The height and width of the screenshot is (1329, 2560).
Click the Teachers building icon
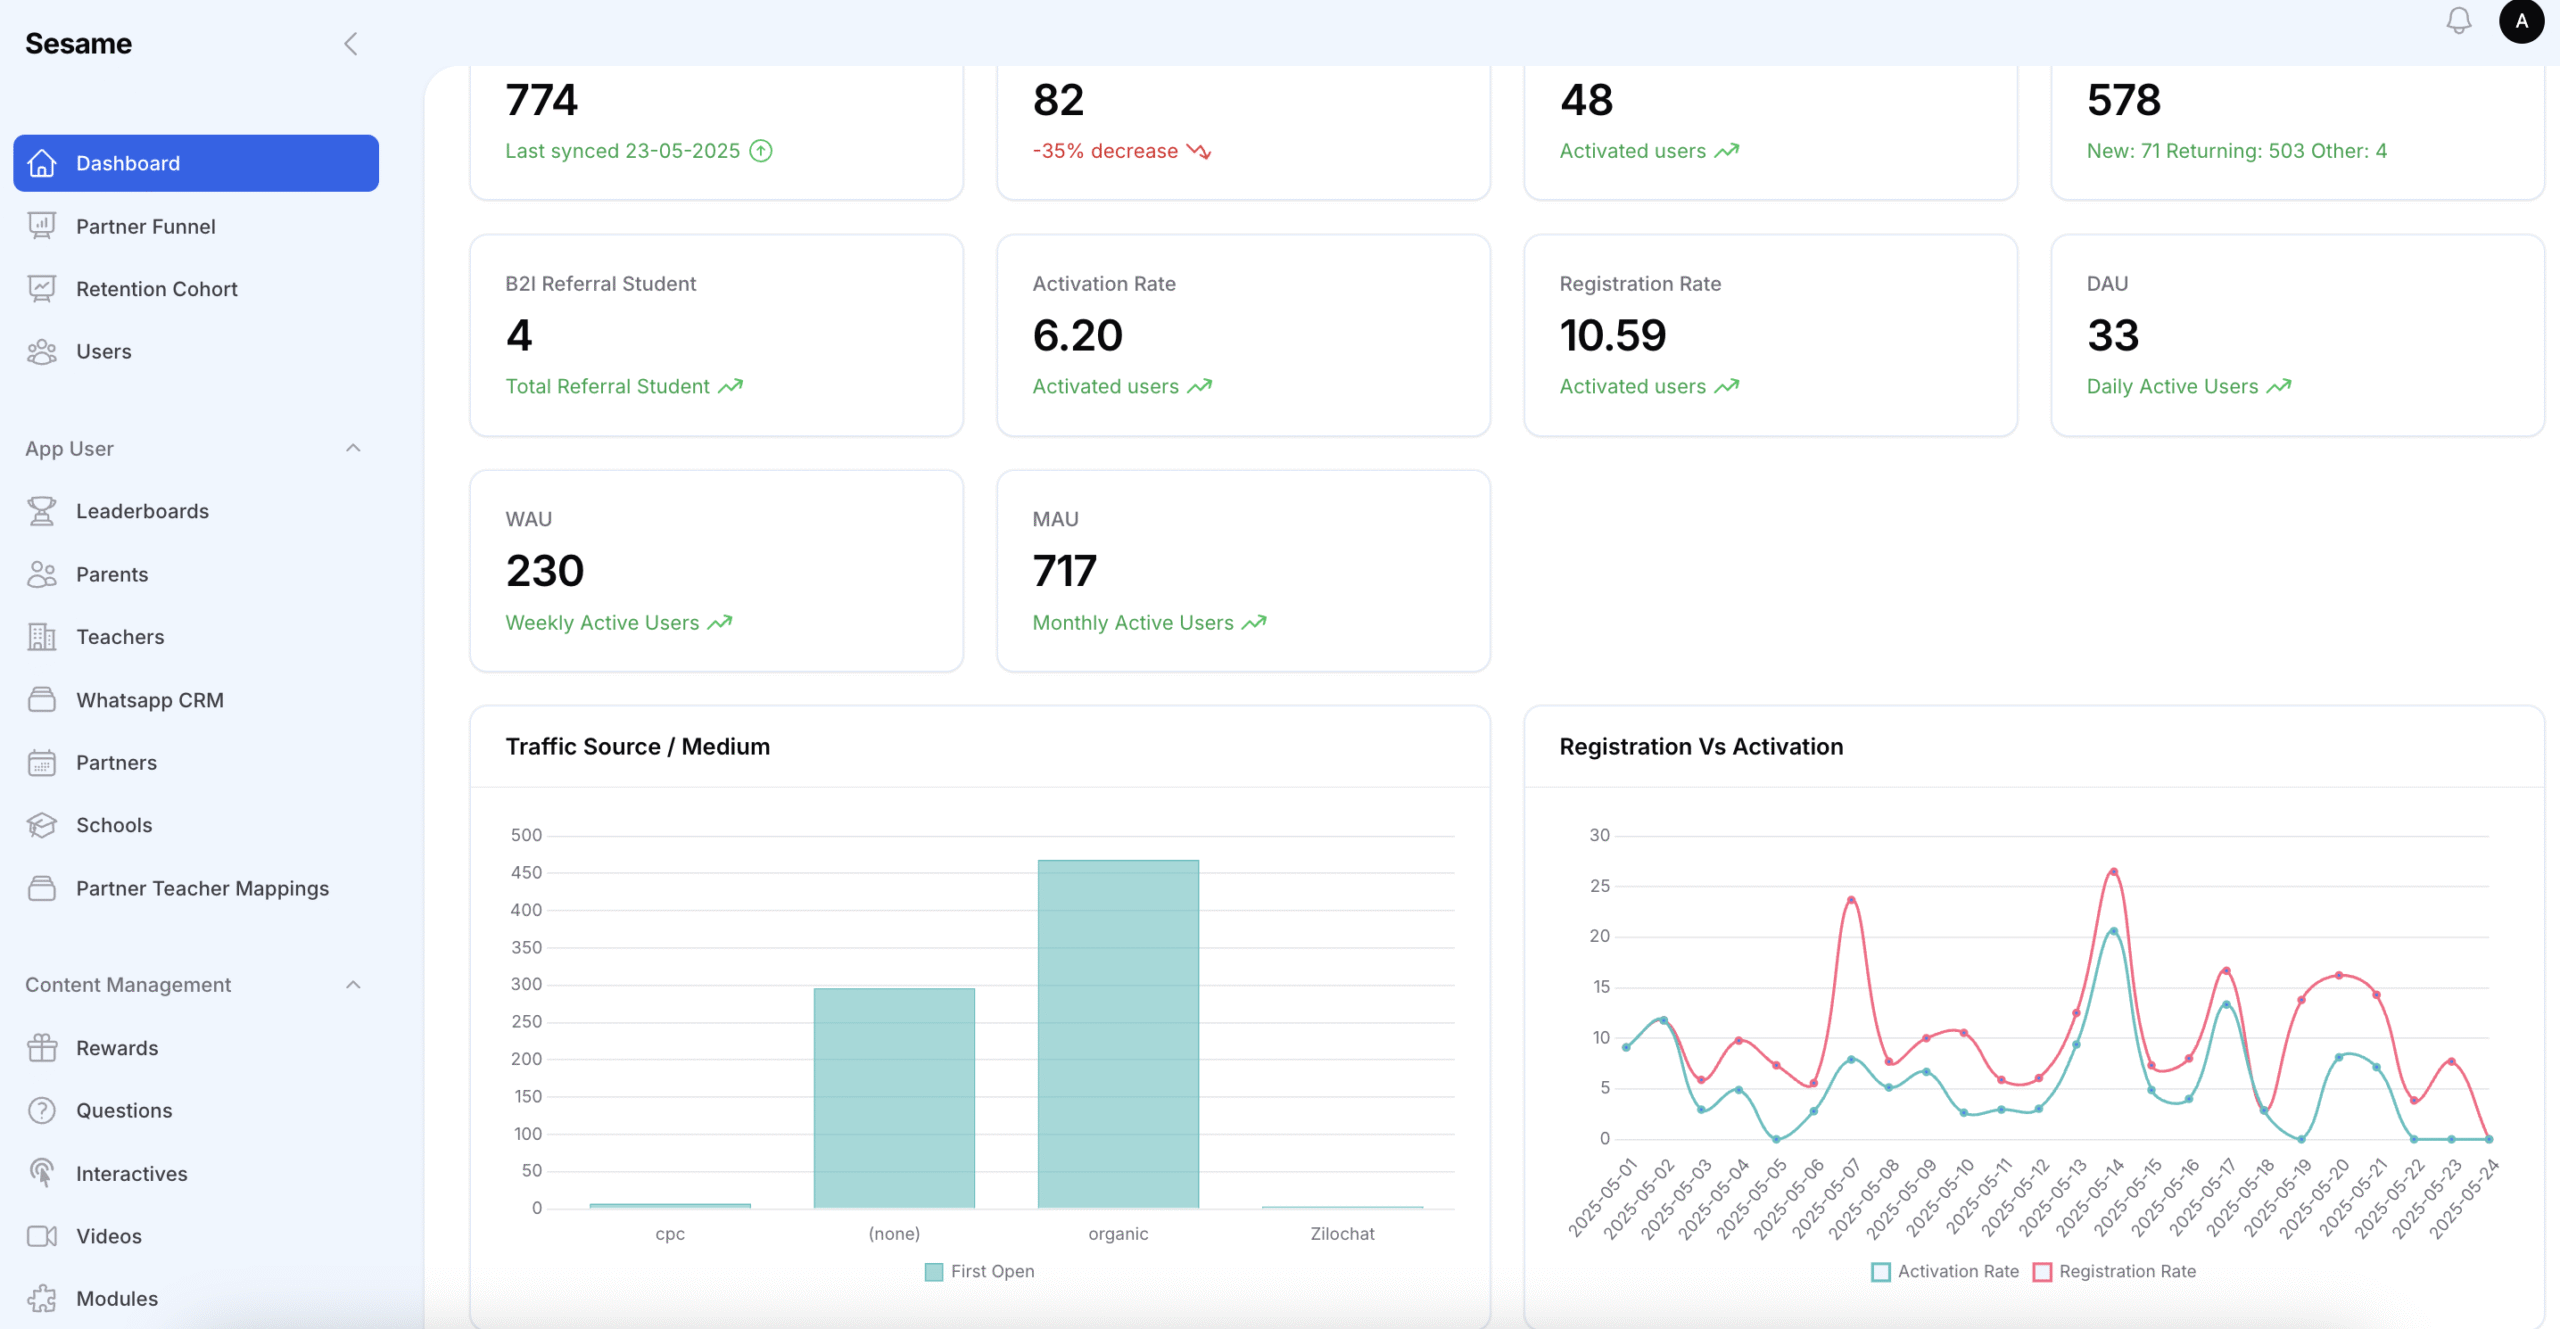click(42, 637)
